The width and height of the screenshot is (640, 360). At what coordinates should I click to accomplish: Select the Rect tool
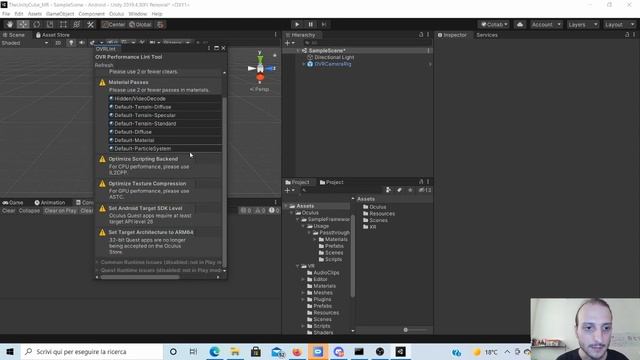click(x=63, y=24)
